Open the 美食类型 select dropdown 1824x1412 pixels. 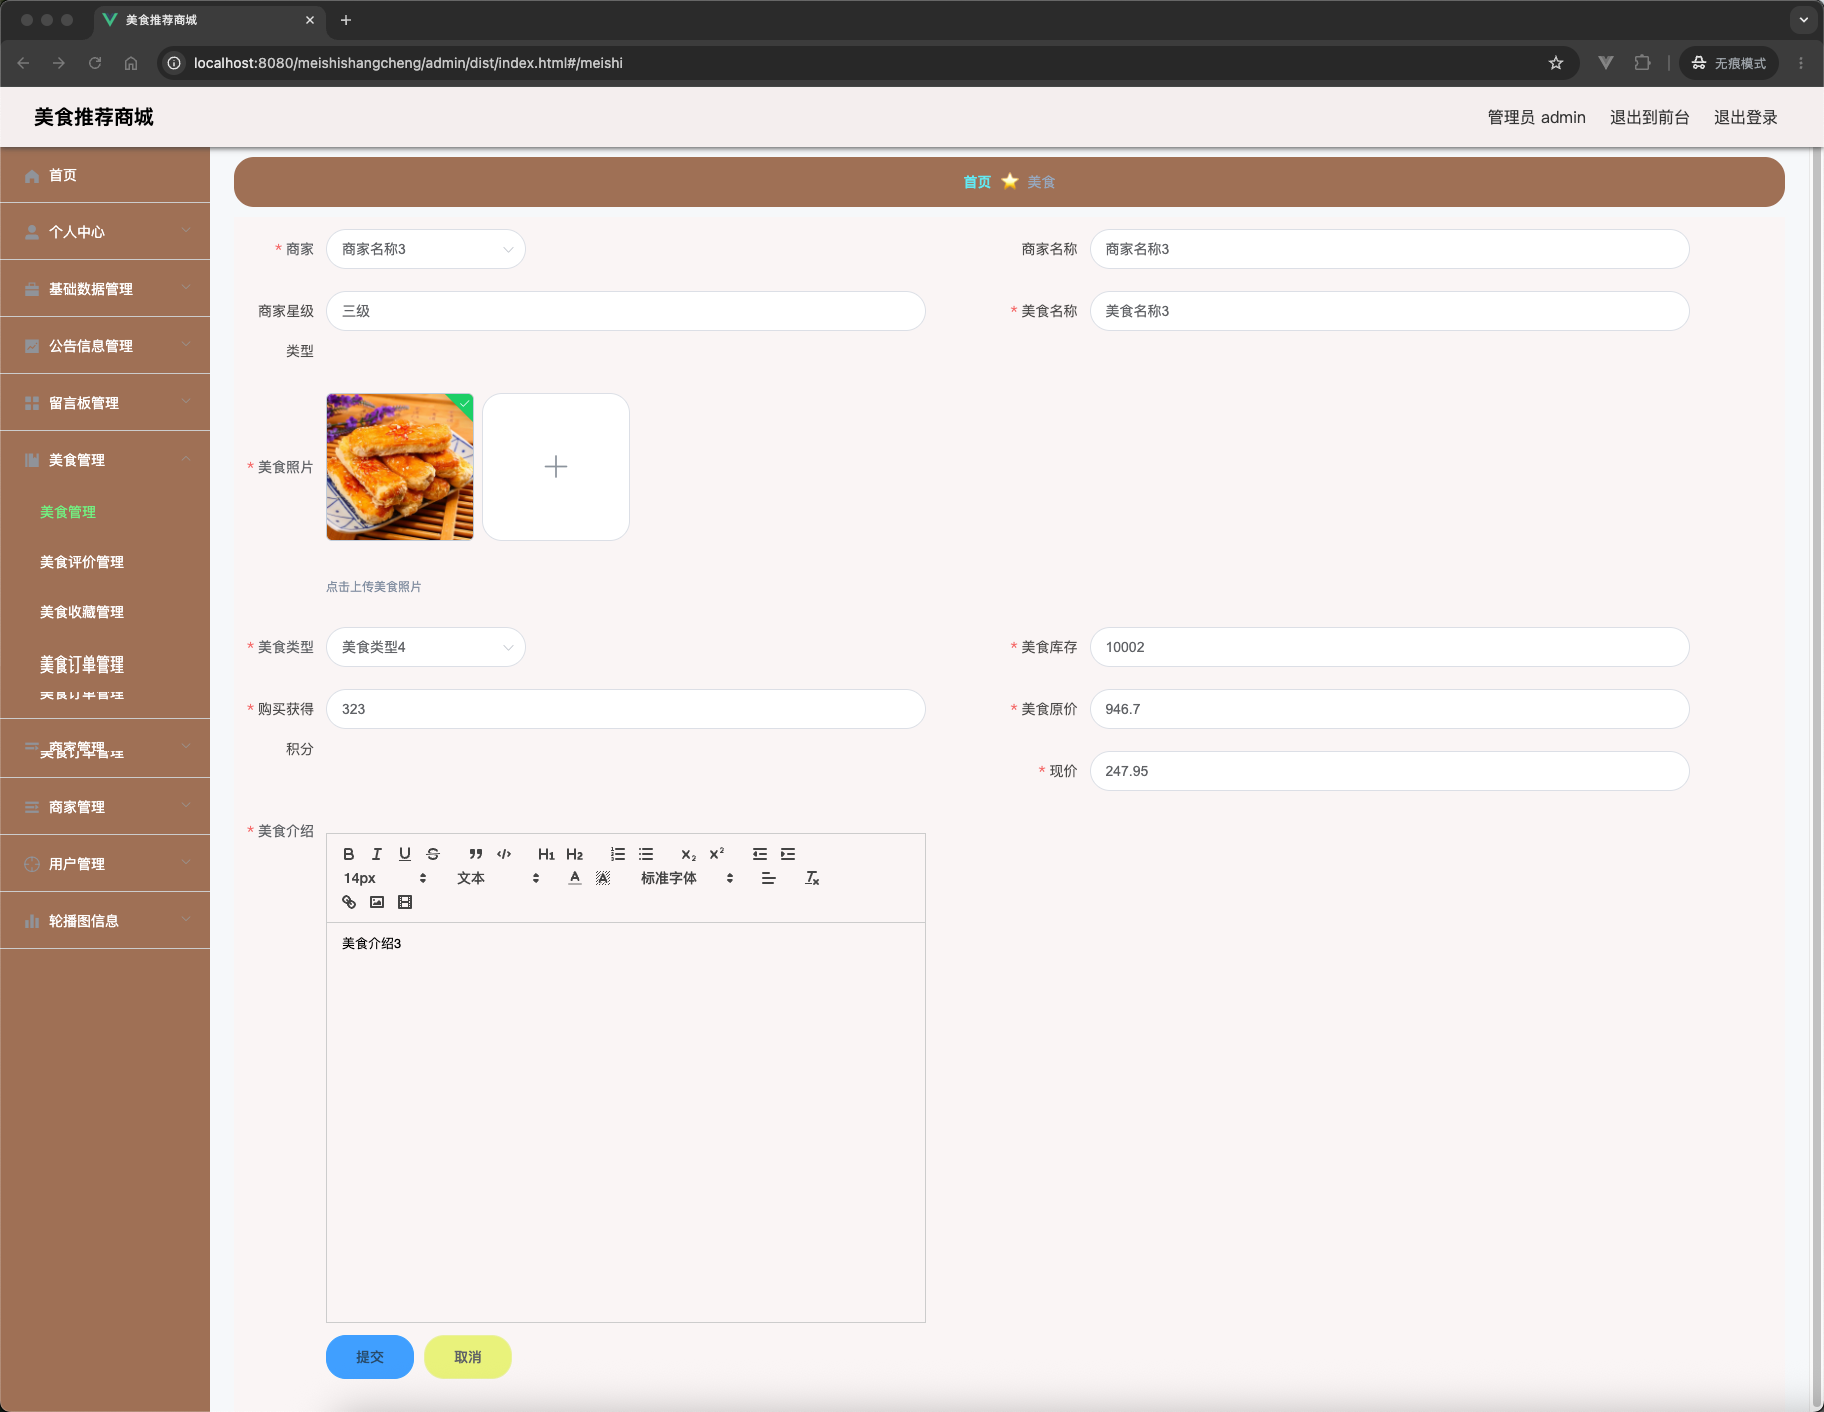[x=426, y=647]
